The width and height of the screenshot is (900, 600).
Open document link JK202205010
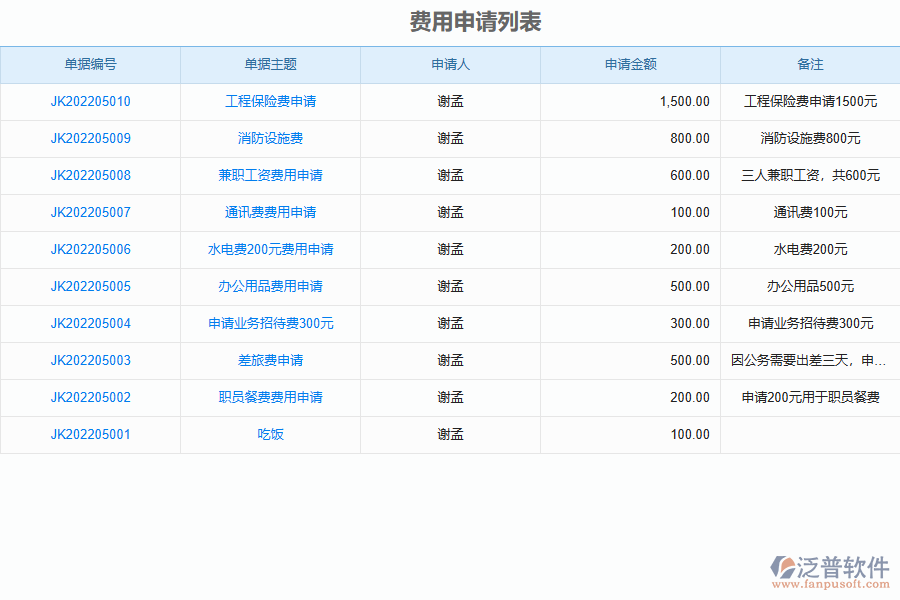[x=91, y=102]
